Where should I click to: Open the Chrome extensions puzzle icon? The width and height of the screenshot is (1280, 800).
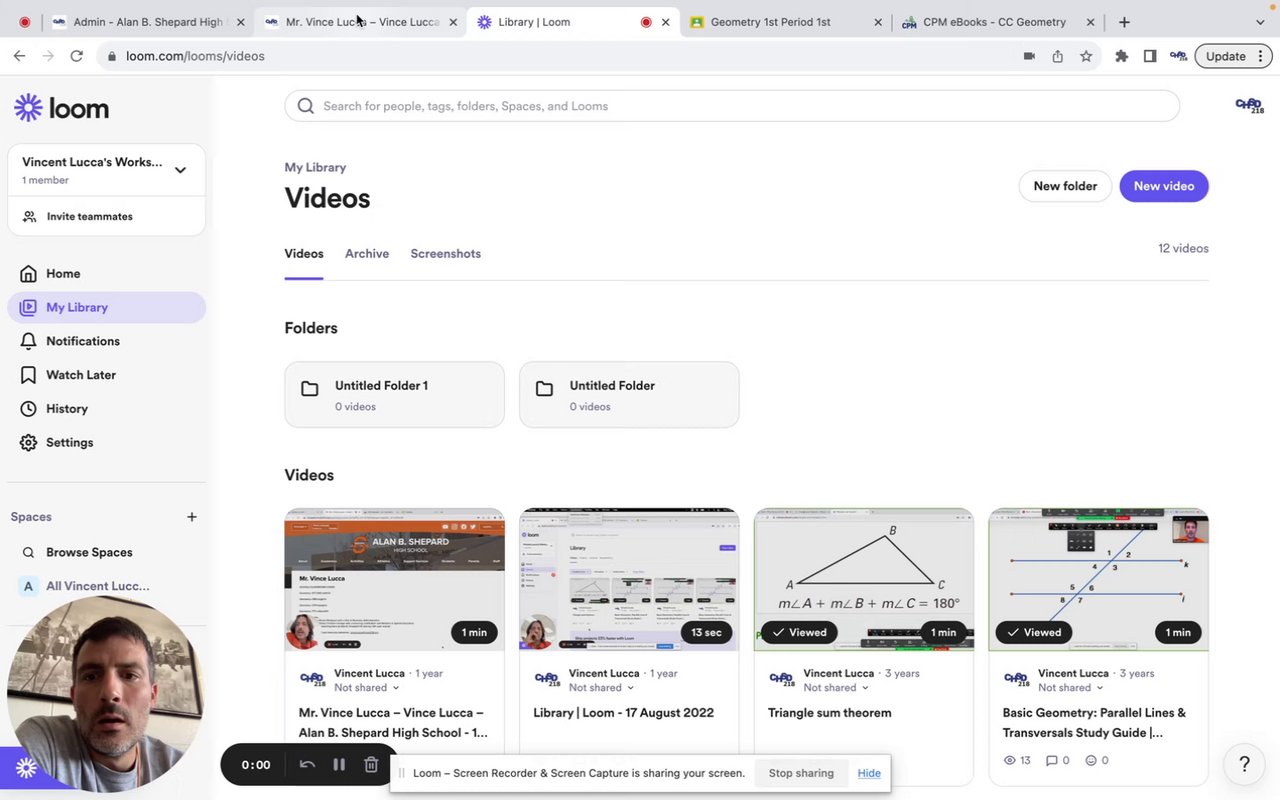pos(1121,56)
